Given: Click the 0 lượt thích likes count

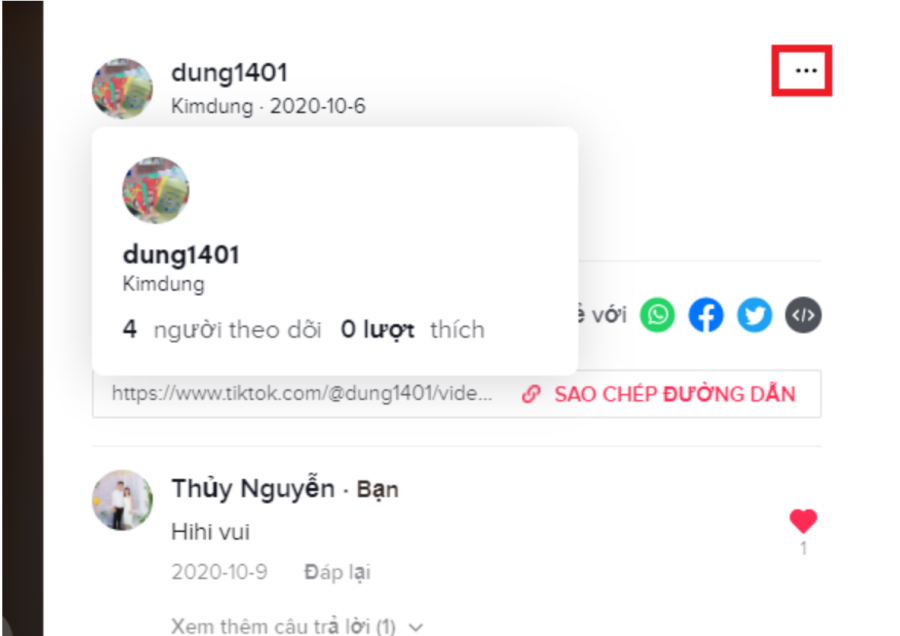Looking at the screenshot, I should pos(413,329).
